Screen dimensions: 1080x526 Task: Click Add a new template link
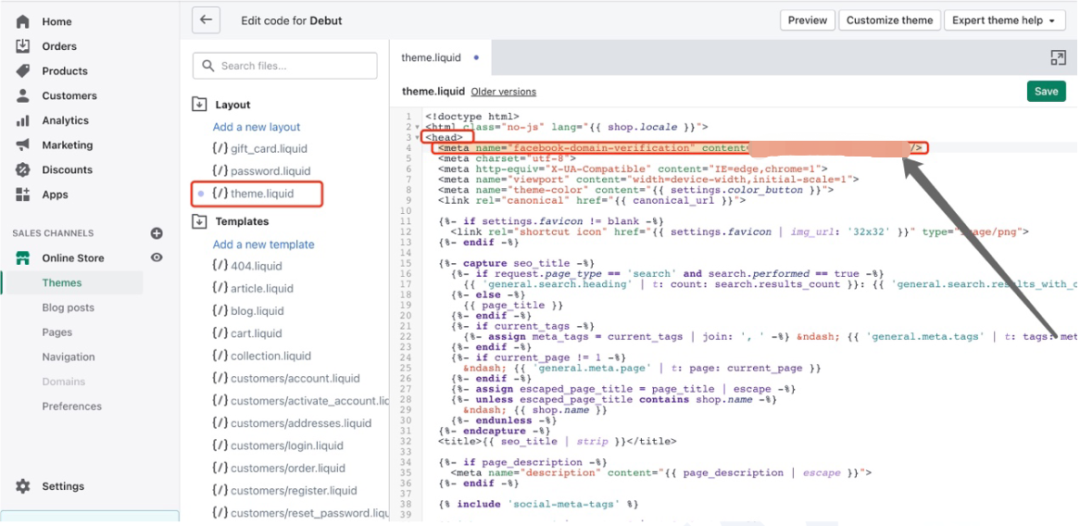click(x=263, y=244)
